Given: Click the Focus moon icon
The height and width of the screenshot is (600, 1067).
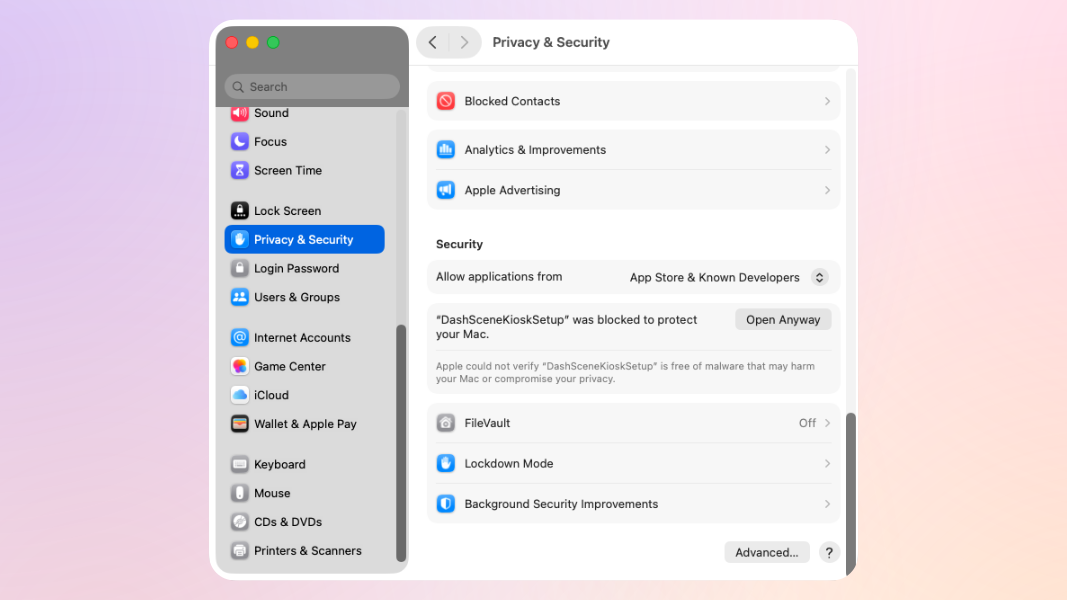Looking at the screenshot, I should tap(240, 141).
